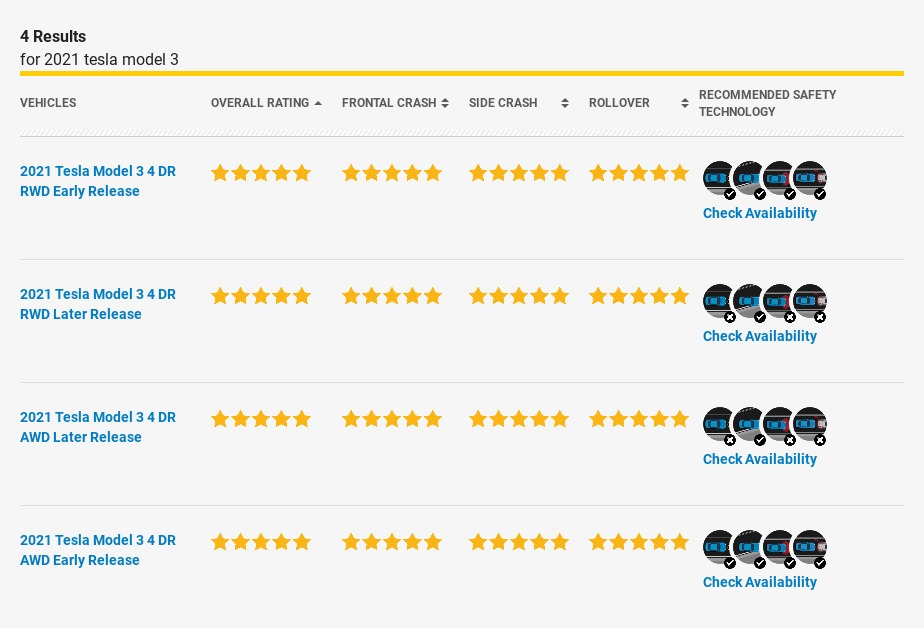
Task: Click lane departure warning icon for AWD Early Release
Action: (748, 547)
